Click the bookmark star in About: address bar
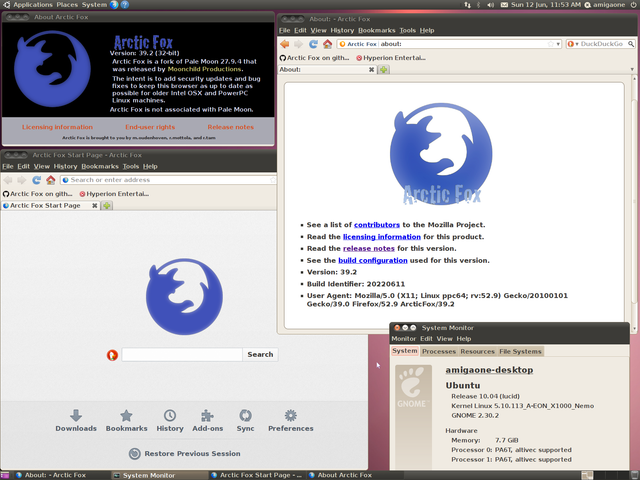This screenshot has height=480, width=640. (551, 44)
